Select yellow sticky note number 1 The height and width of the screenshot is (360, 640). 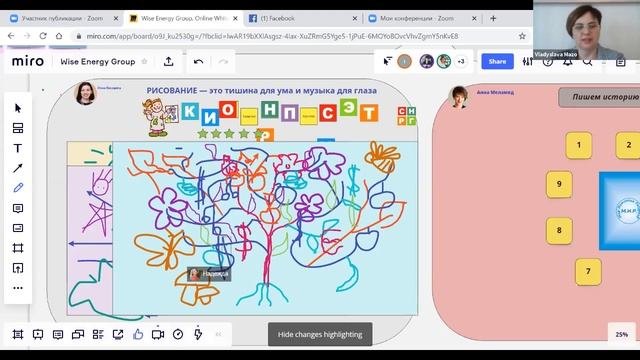point(579,145)
